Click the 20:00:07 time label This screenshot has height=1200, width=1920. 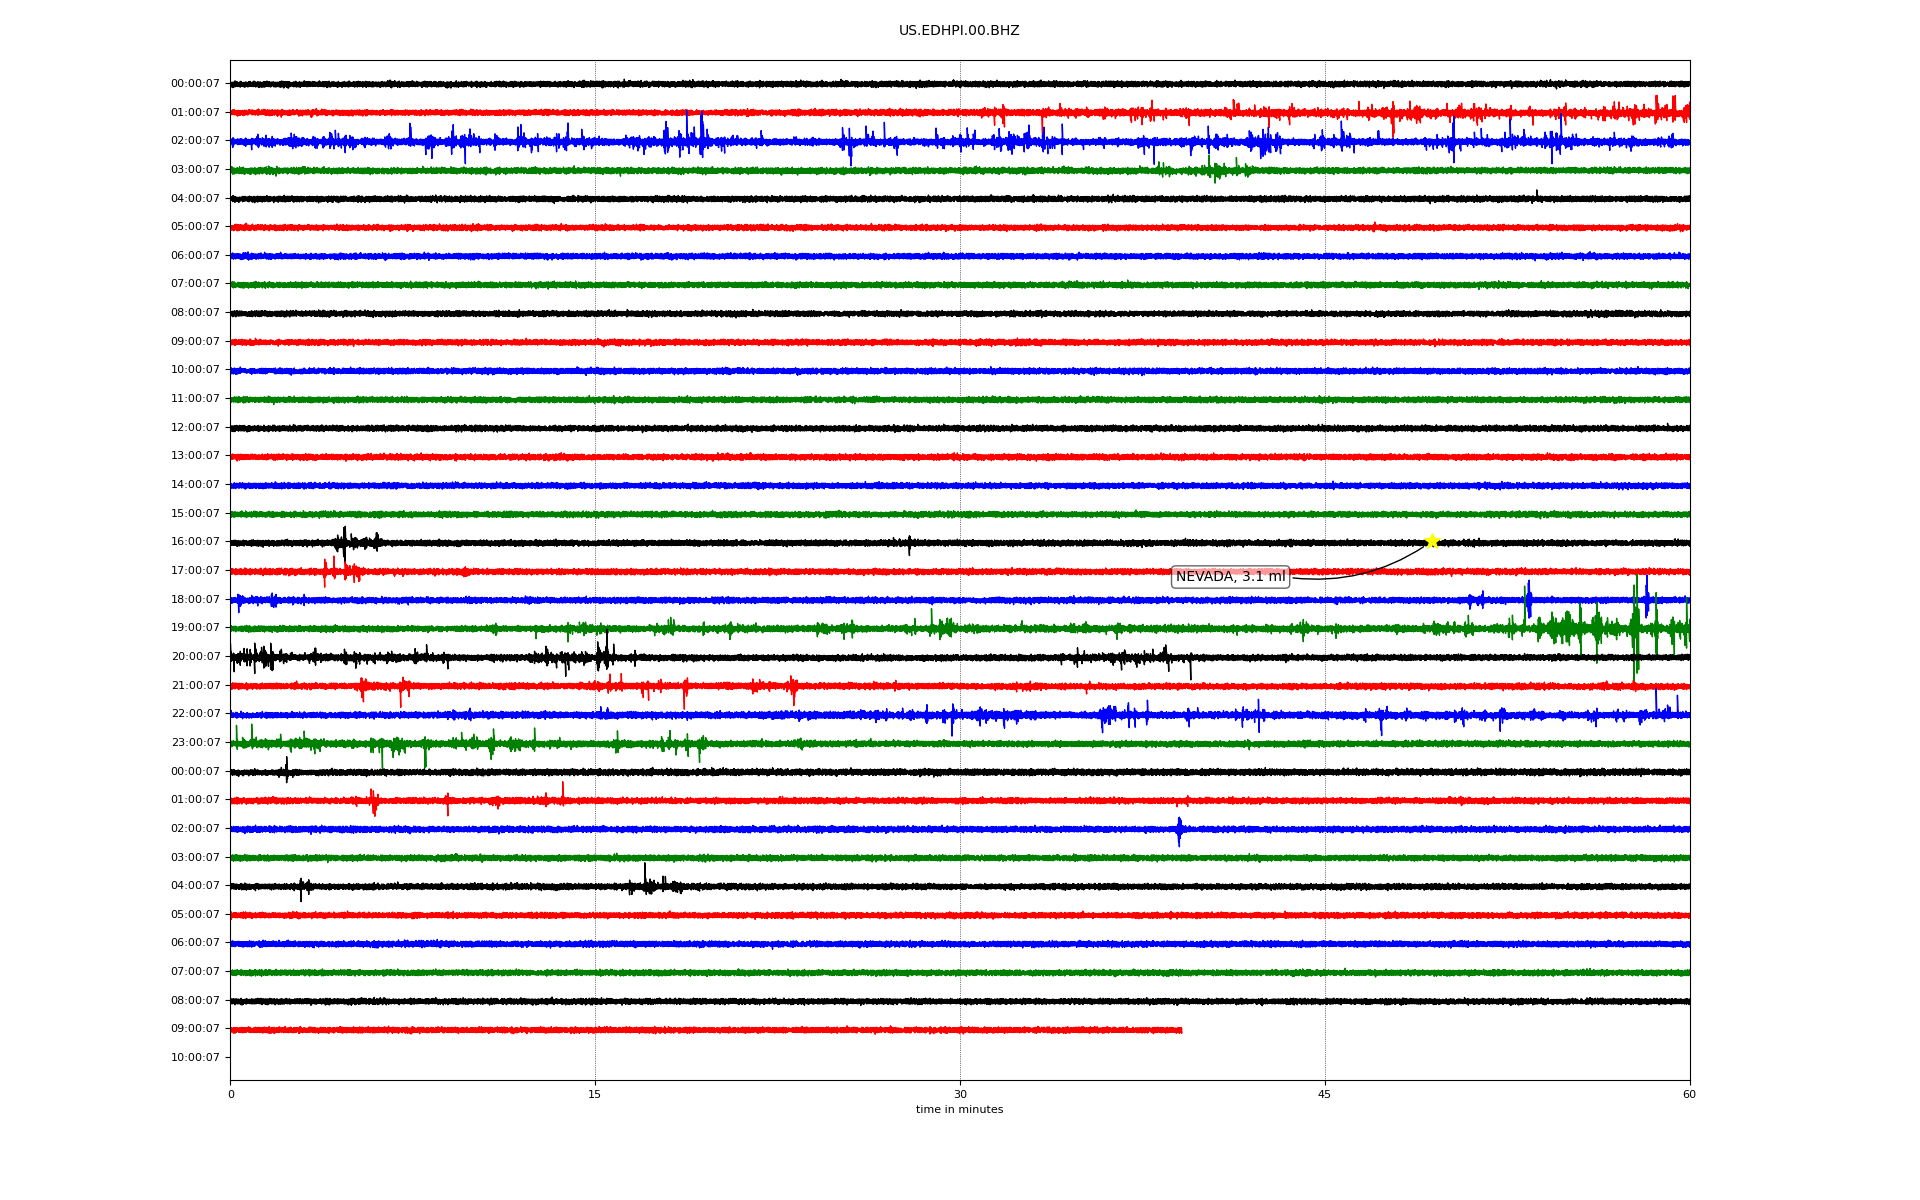tap(195, 657)
